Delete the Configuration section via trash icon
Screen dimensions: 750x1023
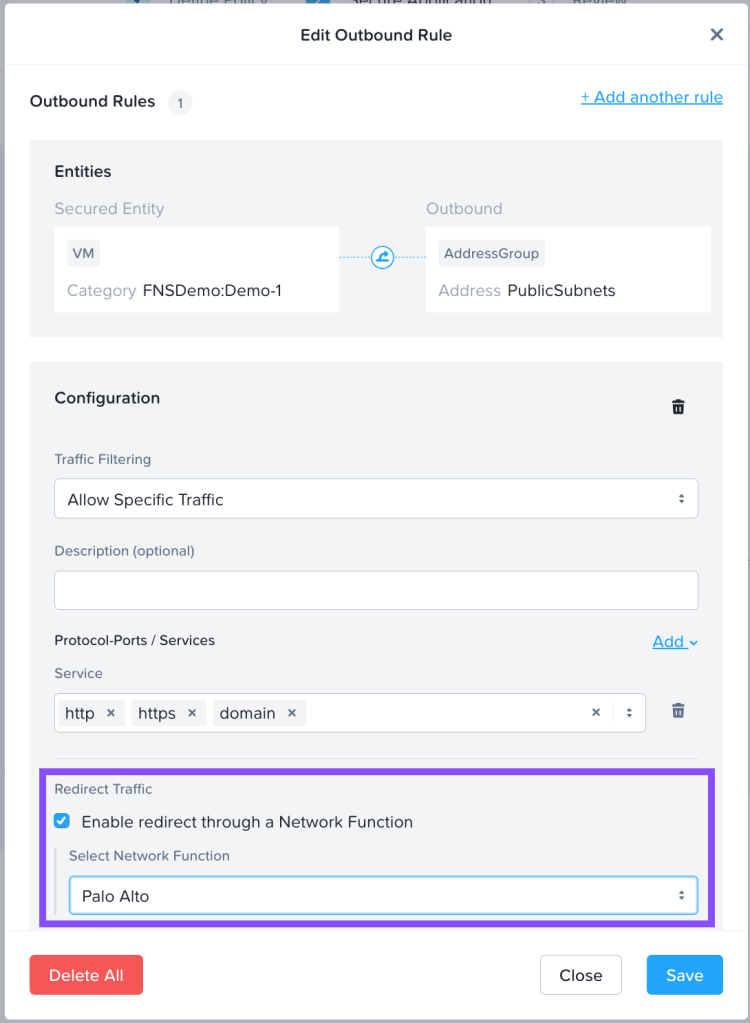[678, 407]
